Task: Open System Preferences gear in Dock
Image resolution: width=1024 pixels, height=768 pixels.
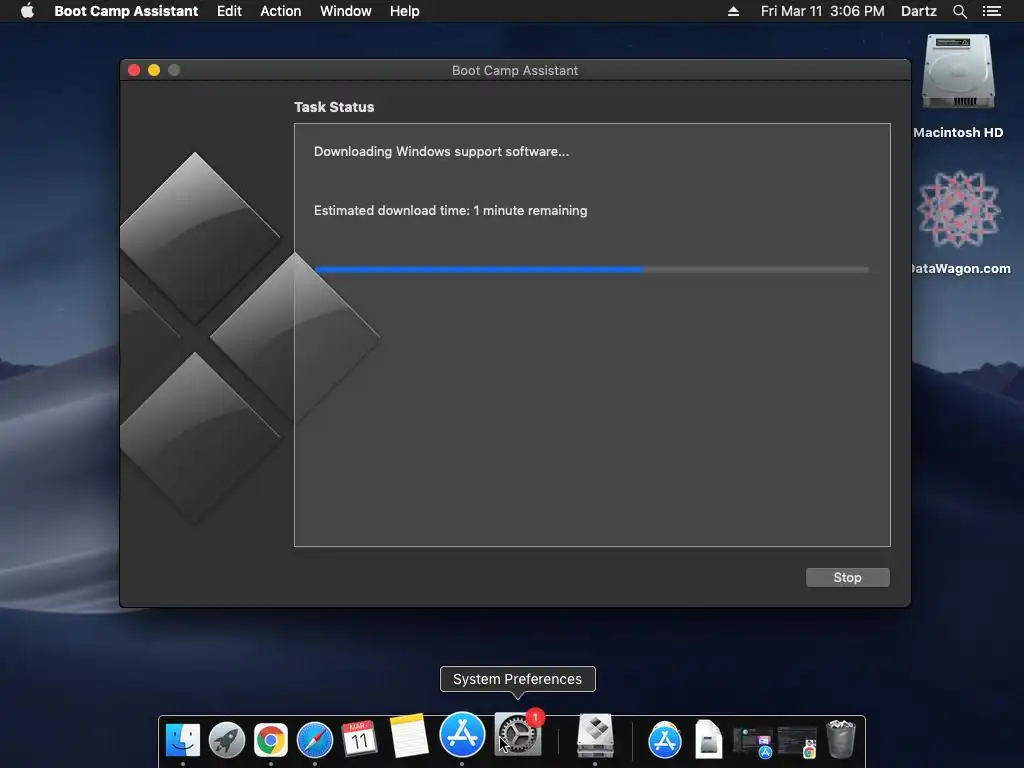Action: coord(517,736)
